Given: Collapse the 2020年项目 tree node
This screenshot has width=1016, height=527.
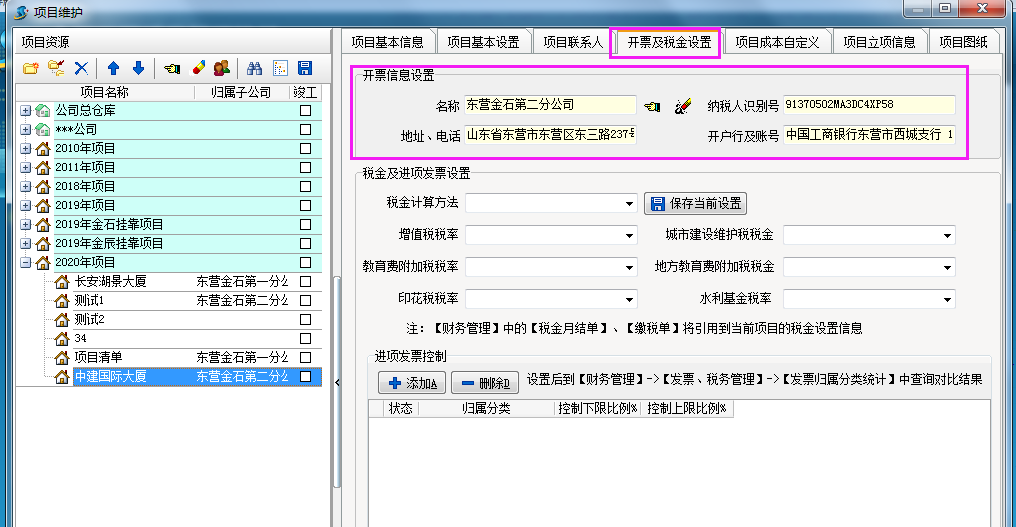Looking at the screenshot, I should pos(26,263).
